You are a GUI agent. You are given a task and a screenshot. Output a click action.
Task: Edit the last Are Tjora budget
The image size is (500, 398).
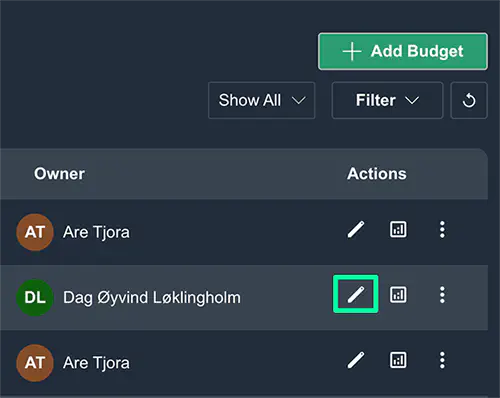click(356, 360)
